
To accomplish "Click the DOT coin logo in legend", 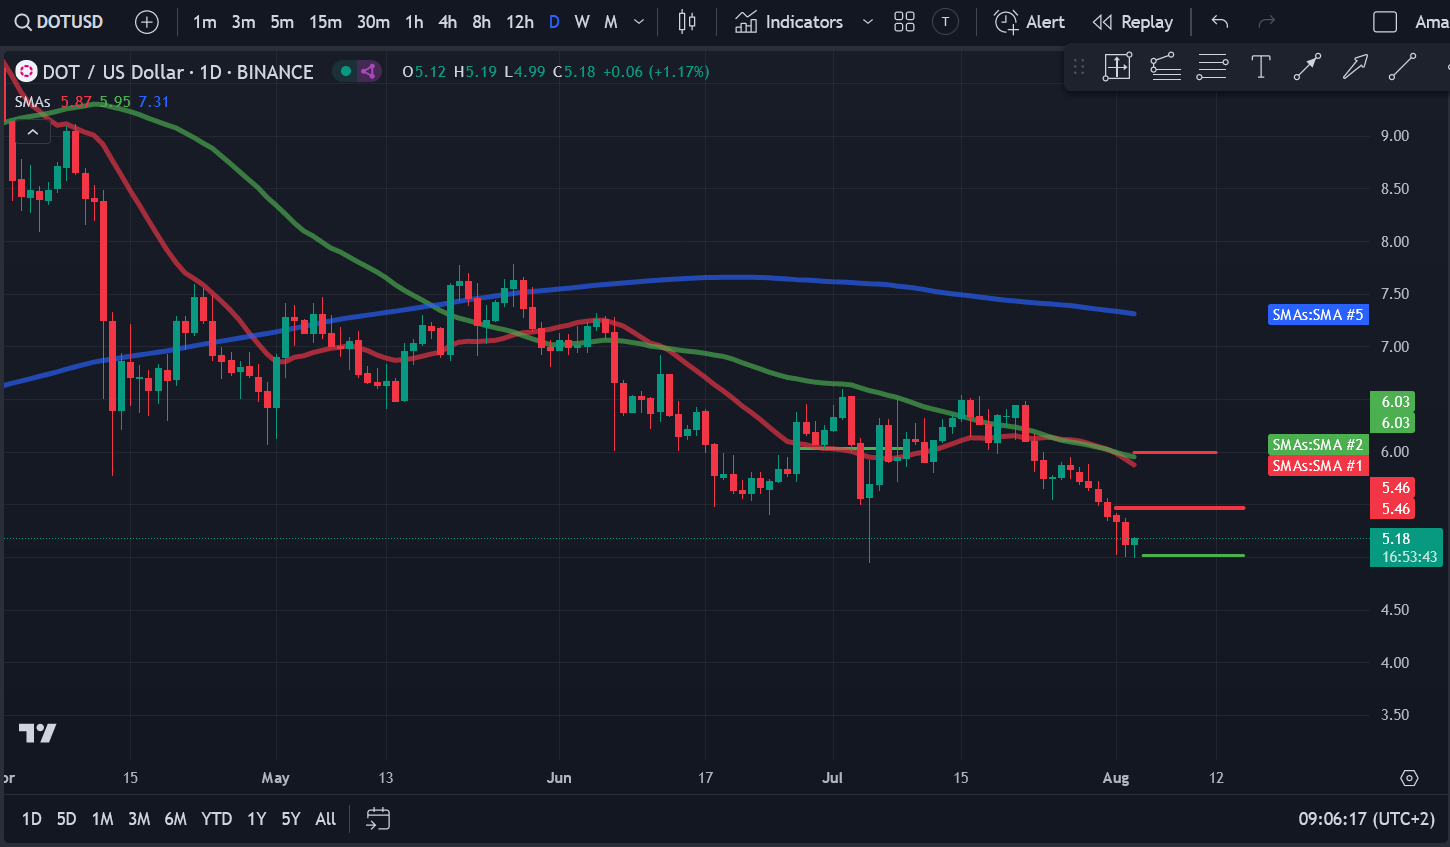I will pos(26,72).
